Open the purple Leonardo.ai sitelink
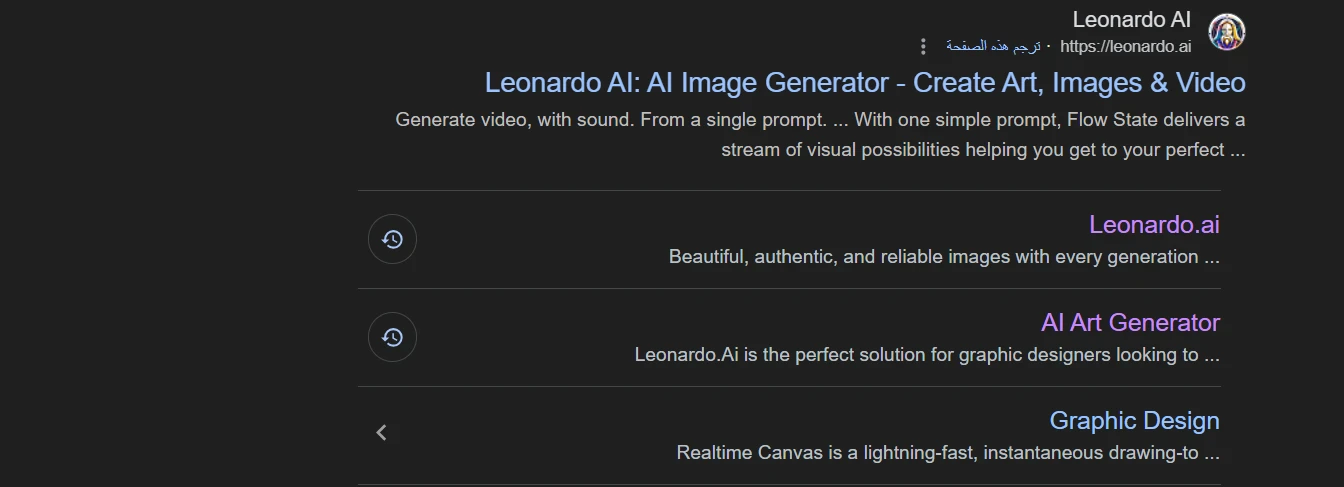Screen dimensions: 1344x487 pyautogui.click(x=1154, y=224)
